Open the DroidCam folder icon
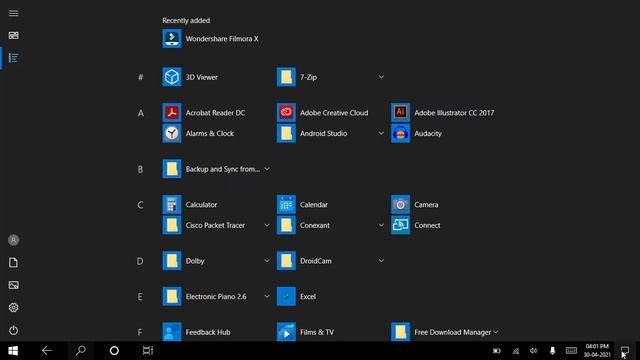Viewport: 640px width, 360px height. [x=286, y=261]
